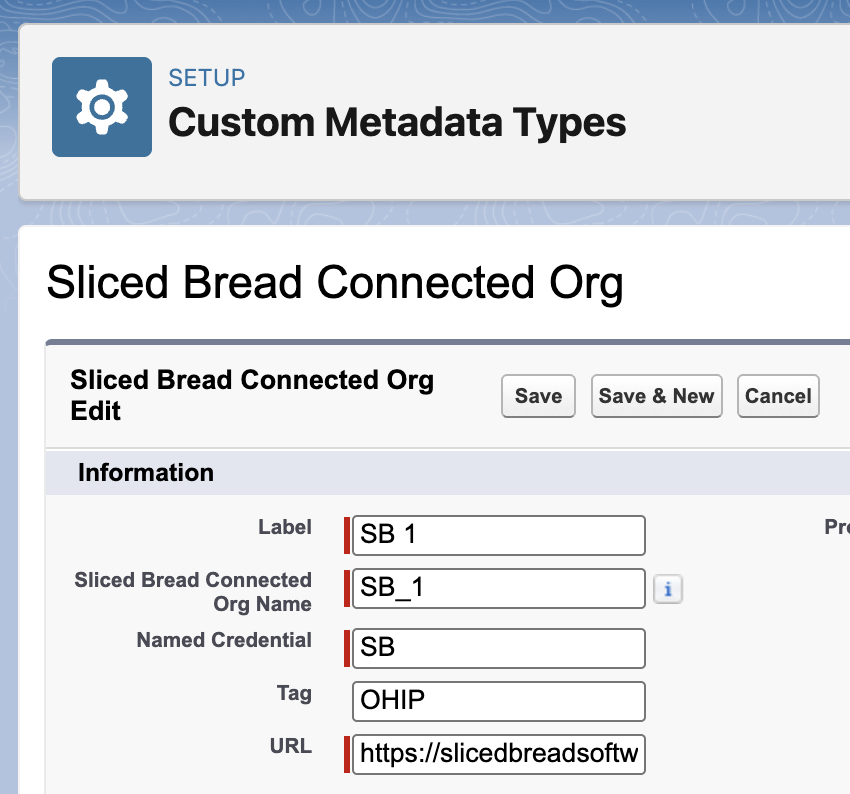Click into the Tag field showing OHIP
The image size is (850, 794).
(x=498, y=701)
